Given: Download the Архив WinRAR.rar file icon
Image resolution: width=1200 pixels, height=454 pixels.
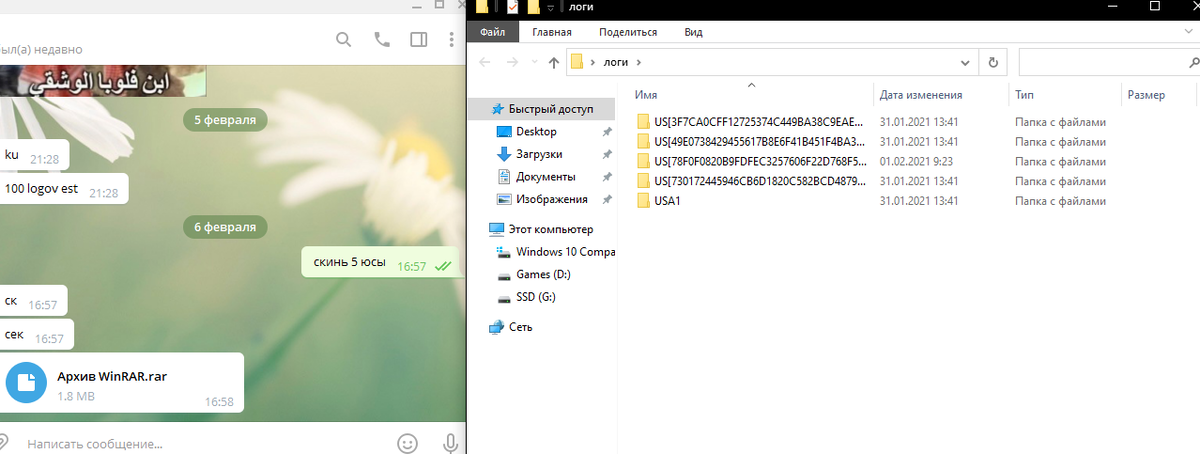Looking at the screenshot, I should [x=26, y=382].
